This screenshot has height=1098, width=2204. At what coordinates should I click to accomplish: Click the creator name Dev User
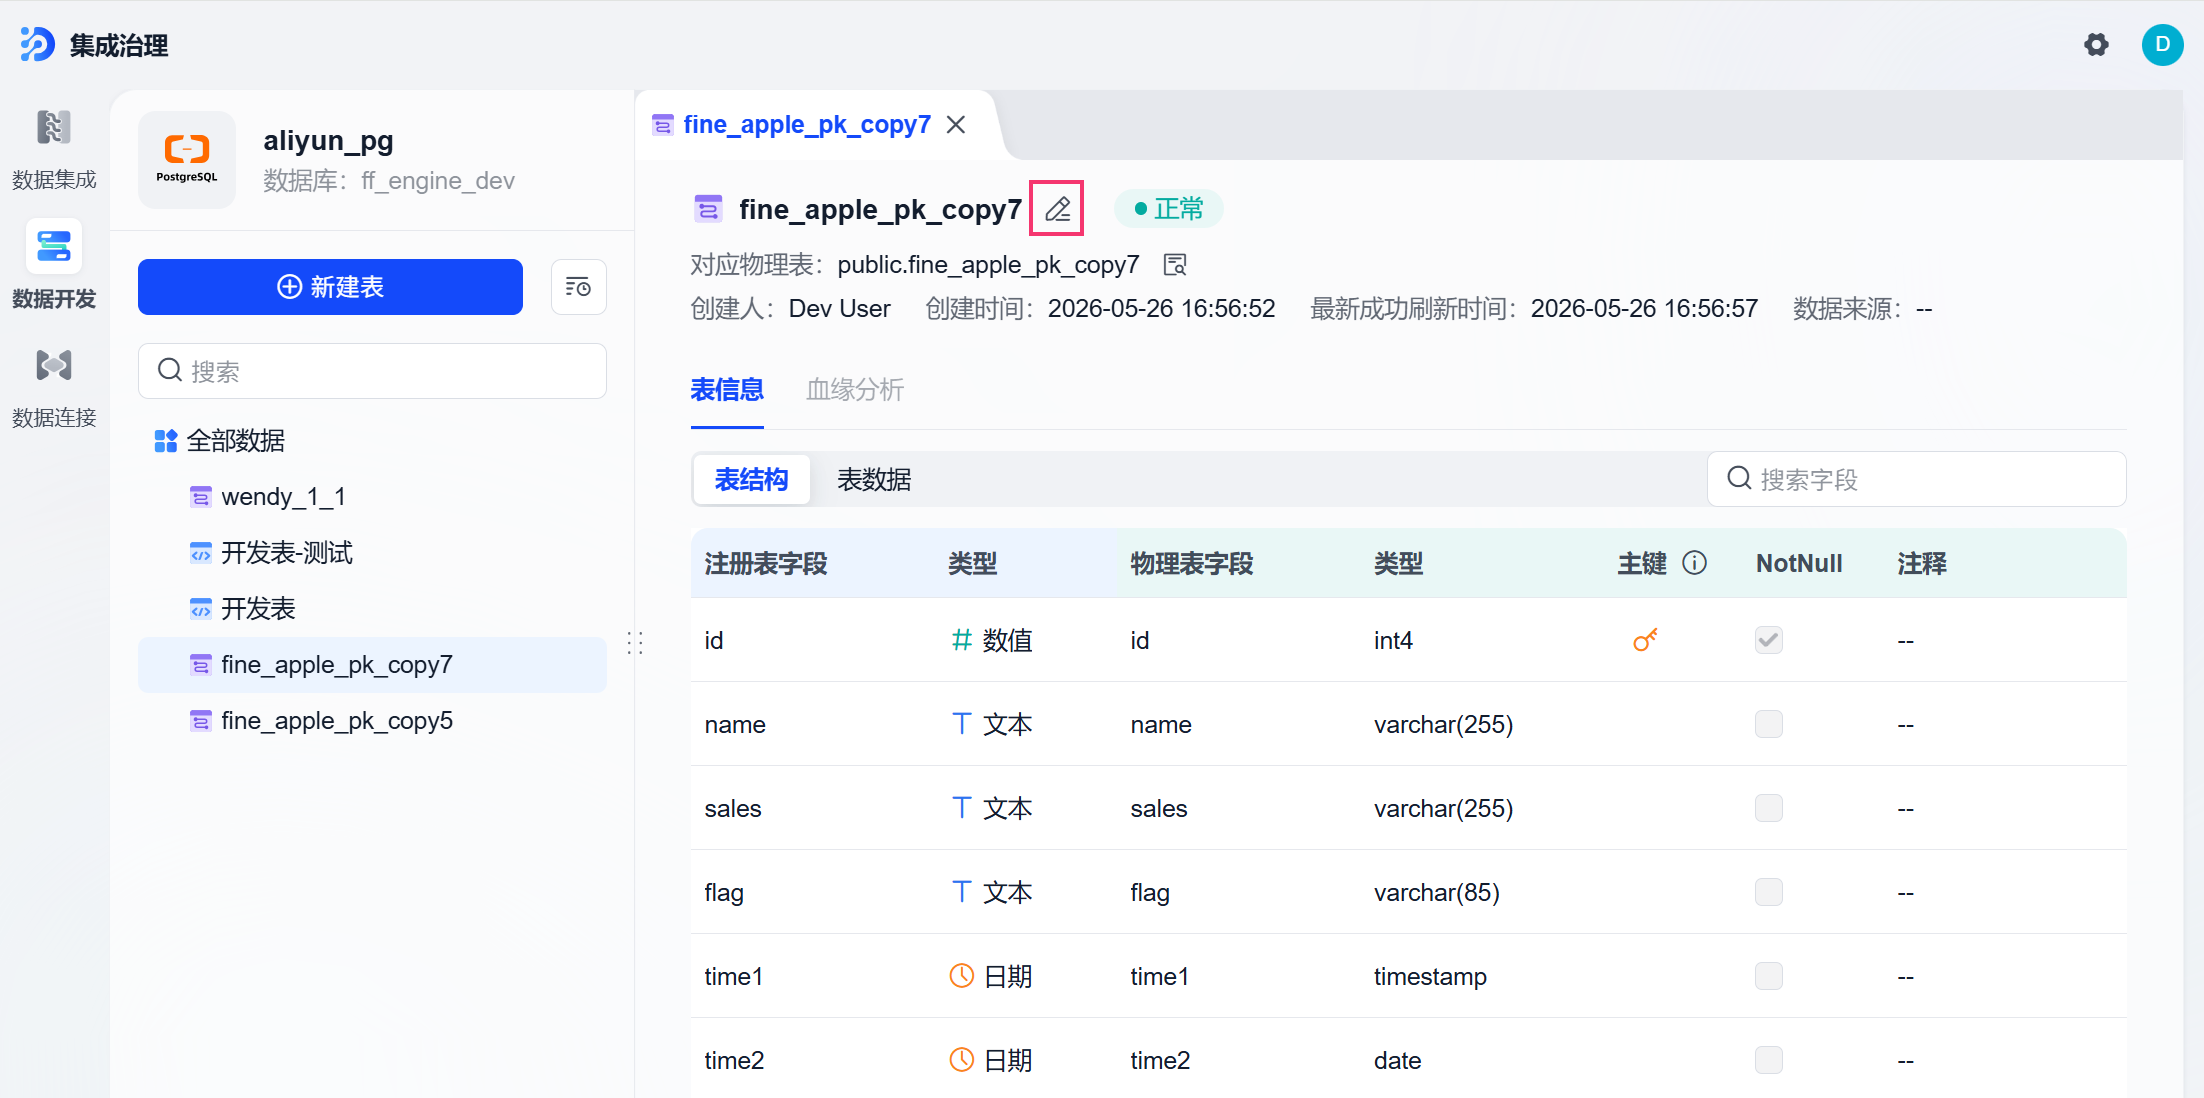pyautogui.click(x=839, y=309)
